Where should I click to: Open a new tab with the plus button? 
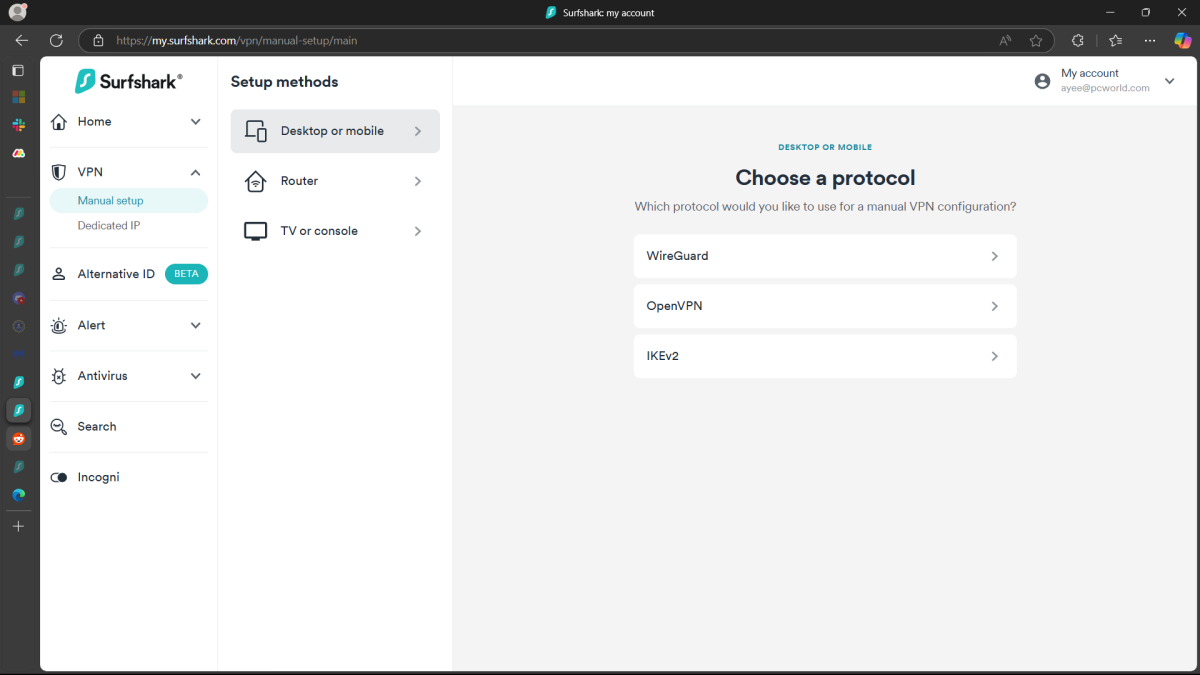pyautogui.click(x=18, y=526)
